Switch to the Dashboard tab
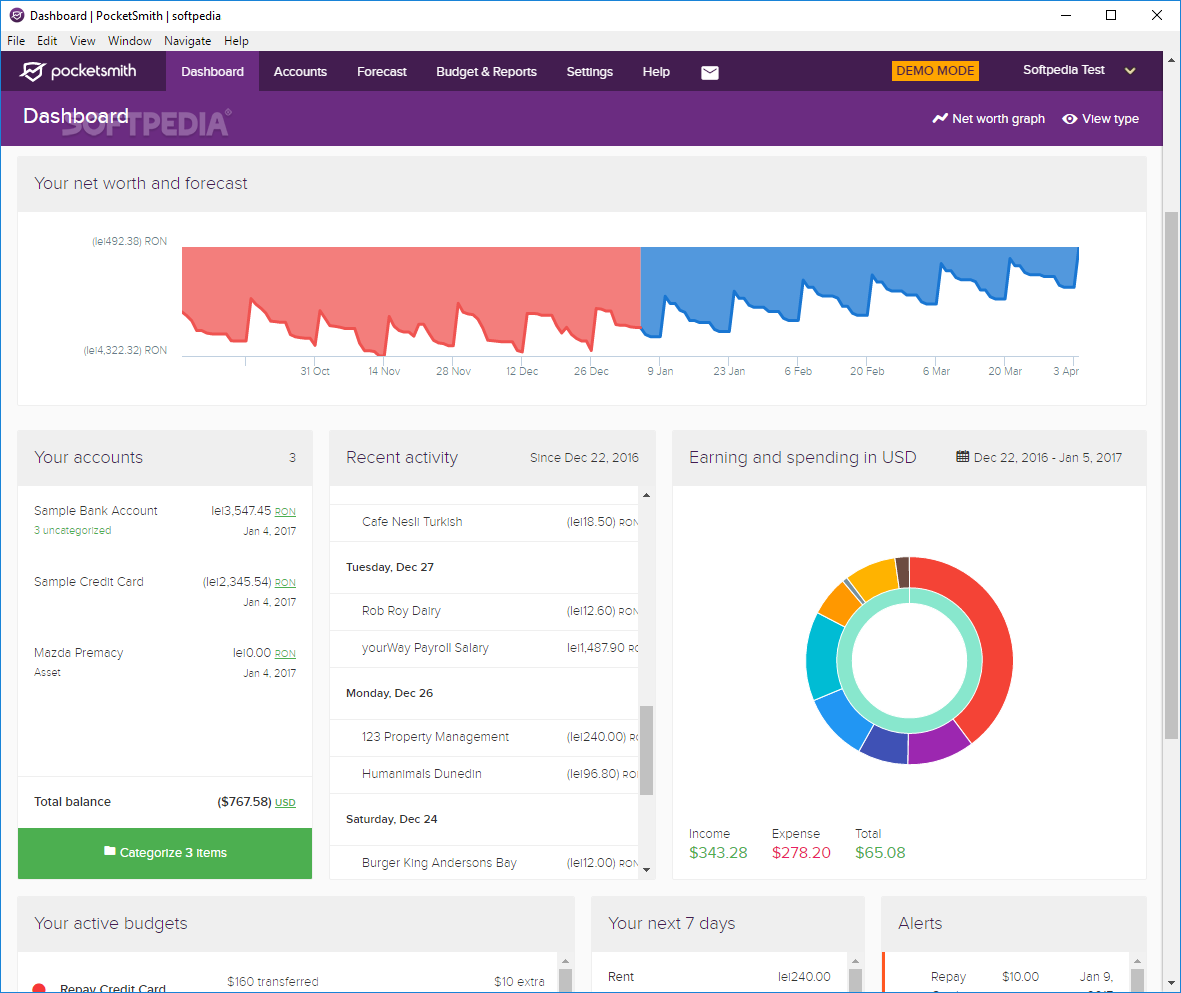Screen dimensions: 1181x993 pyautogui.click(x=212, y=72)
